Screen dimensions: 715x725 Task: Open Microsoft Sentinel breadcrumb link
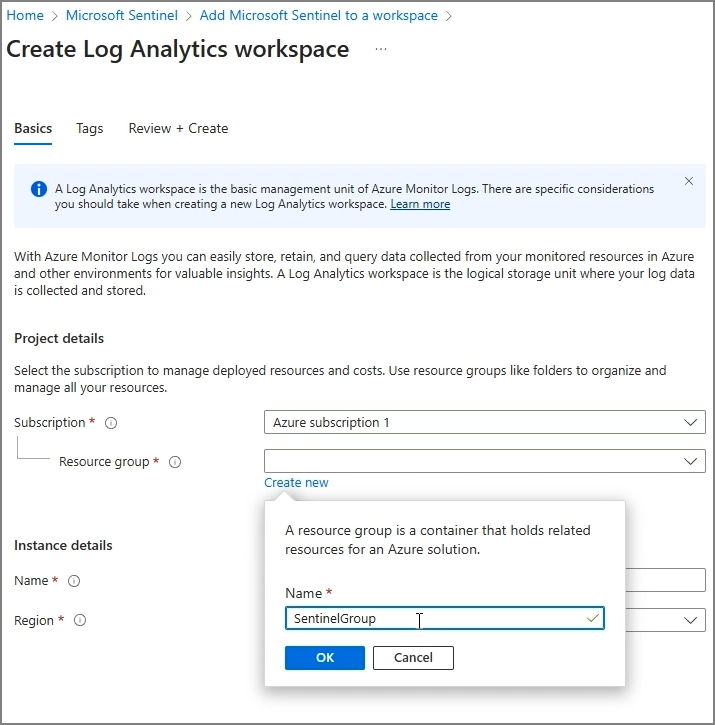pos(122,15)
